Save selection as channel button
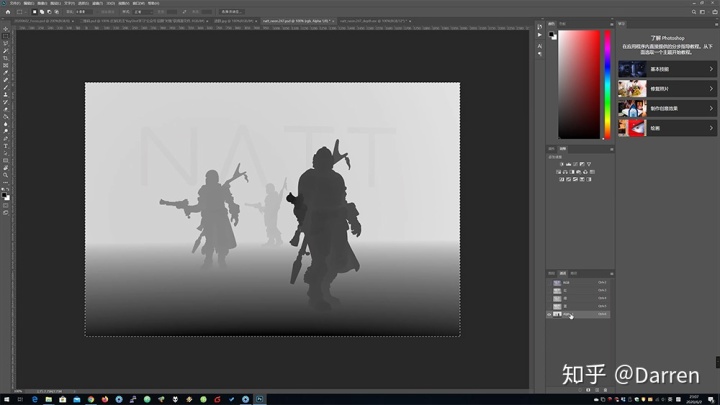Screen dimensions: 720x405 (588, 390)
